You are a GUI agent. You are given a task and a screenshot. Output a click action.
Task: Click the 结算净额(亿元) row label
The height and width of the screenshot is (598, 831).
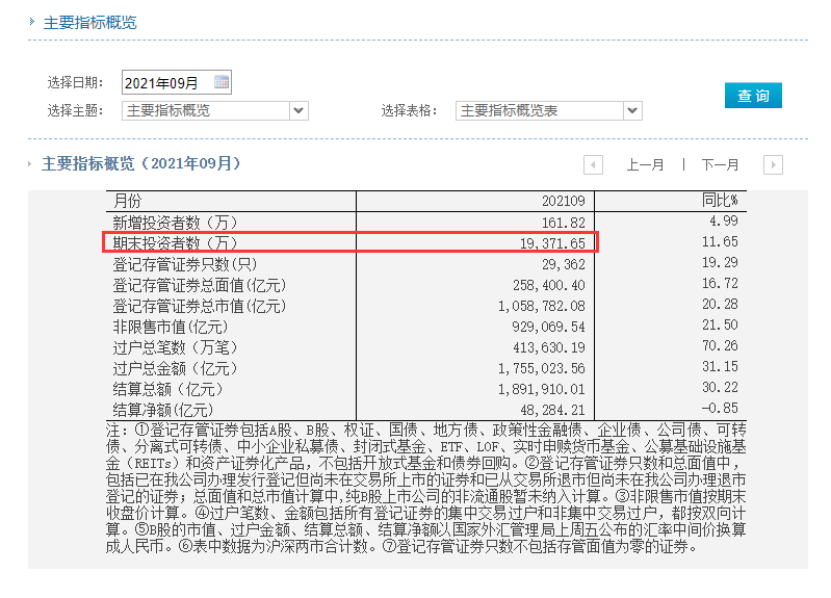(x=163, y=409)
